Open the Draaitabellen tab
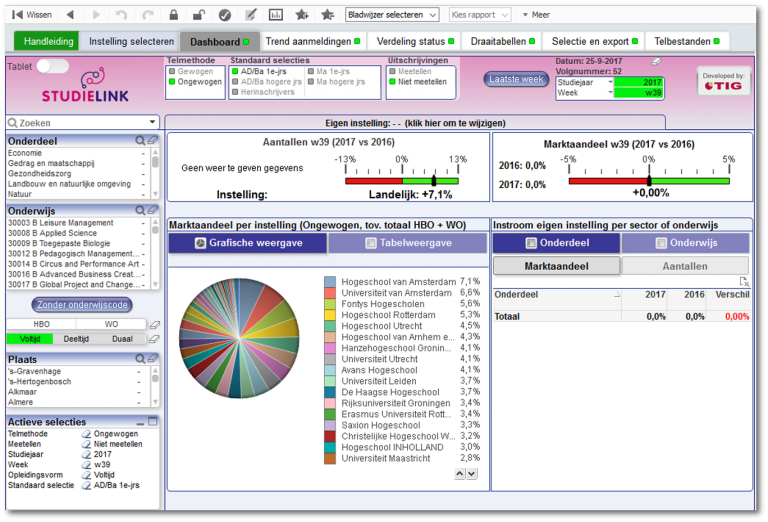 point(503,42)
